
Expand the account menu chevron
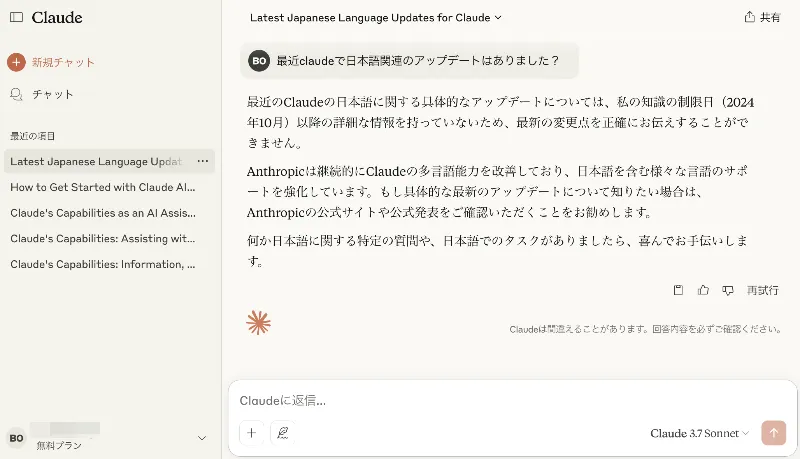pos(202,438)
